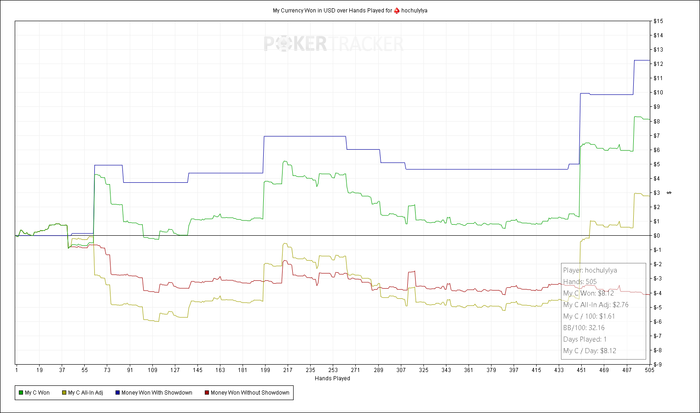Viewport: 700px width, 413px height.
Task: Click the '$15' y-axis tick label
Action: pos(658,21)
